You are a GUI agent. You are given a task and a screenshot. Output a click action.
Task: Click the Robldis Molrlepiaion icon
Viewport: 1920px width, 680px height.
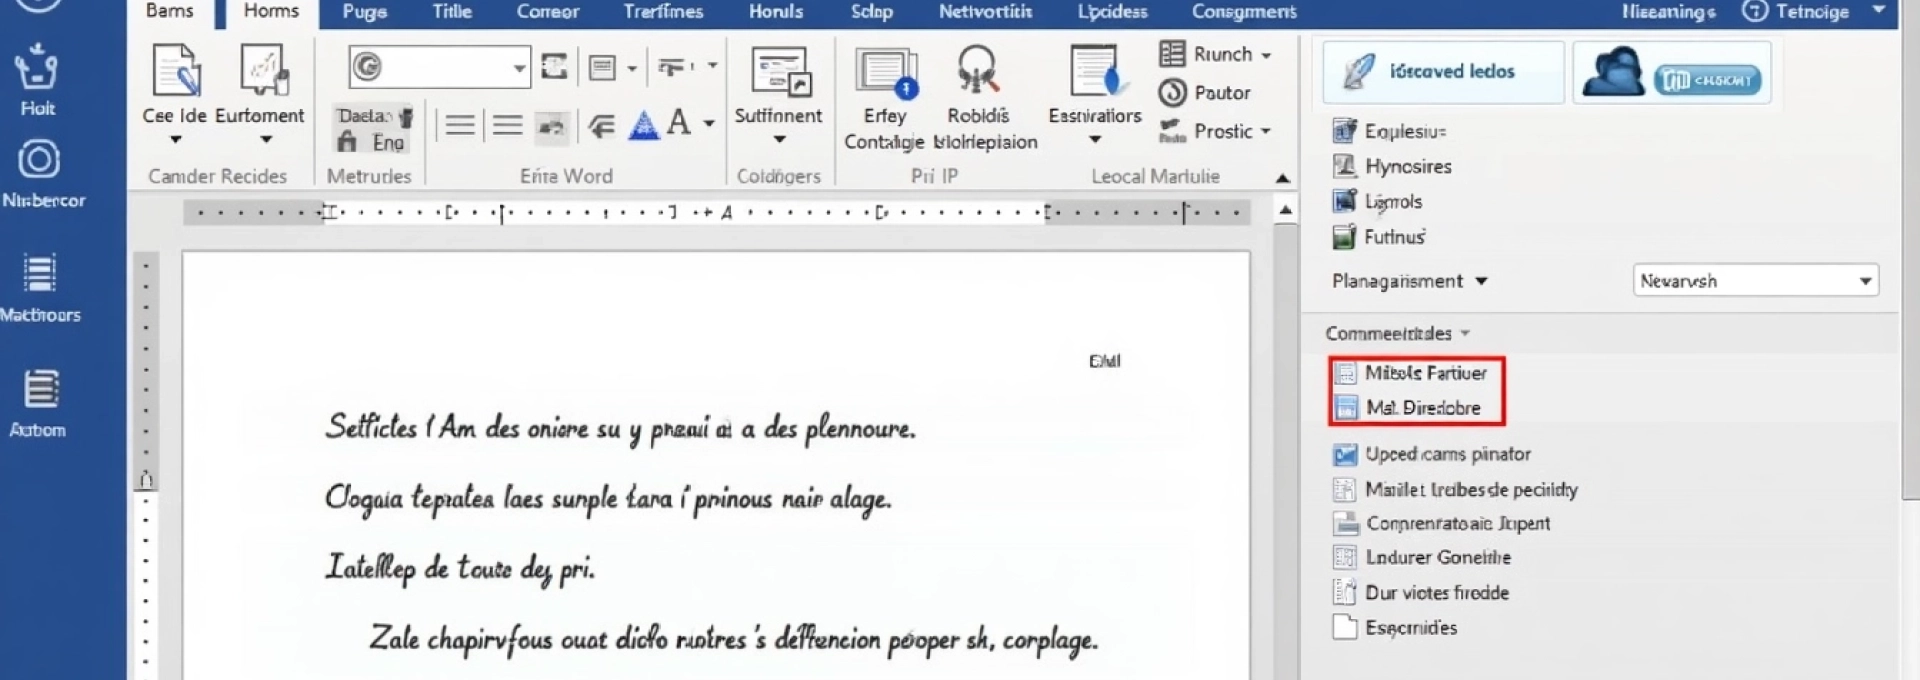[x=978, y=72]
